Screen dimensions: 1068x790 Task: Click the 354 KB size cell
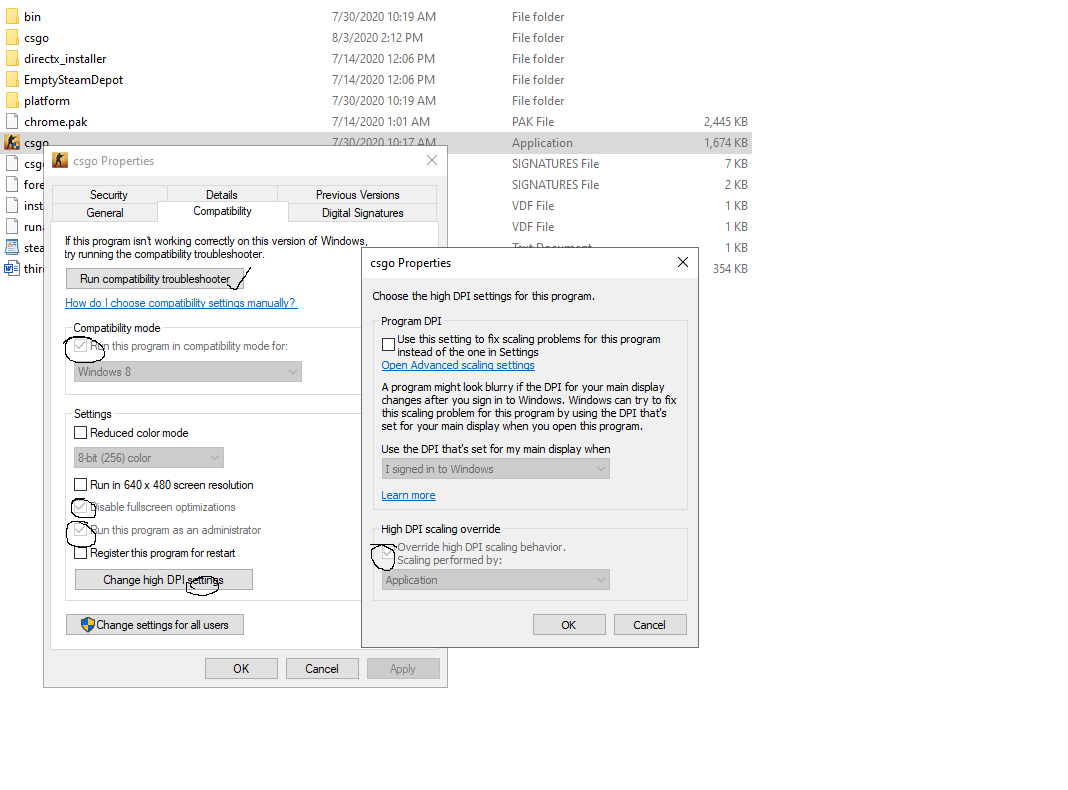tap(730, 268)
